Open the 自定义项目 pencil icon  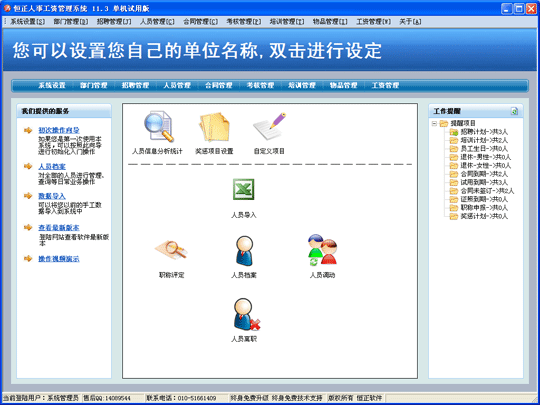click(x=269, y=126)
